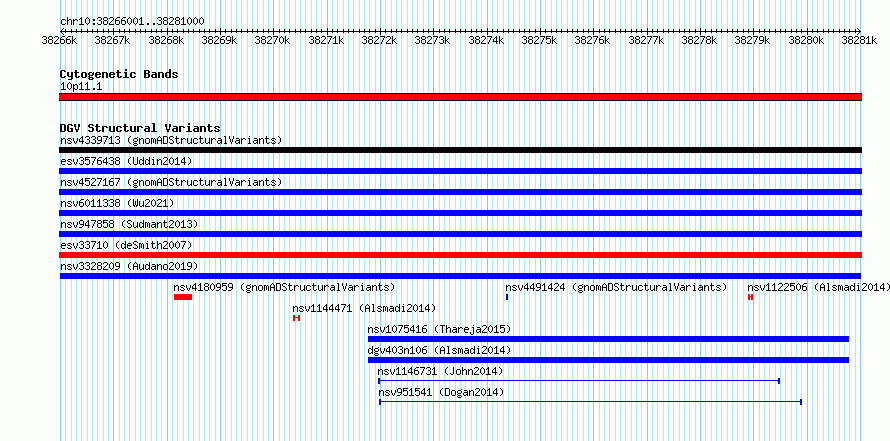Select the black nsv4339713 variant bar
This screenshot has height=441, width=890.
(460, 150)
